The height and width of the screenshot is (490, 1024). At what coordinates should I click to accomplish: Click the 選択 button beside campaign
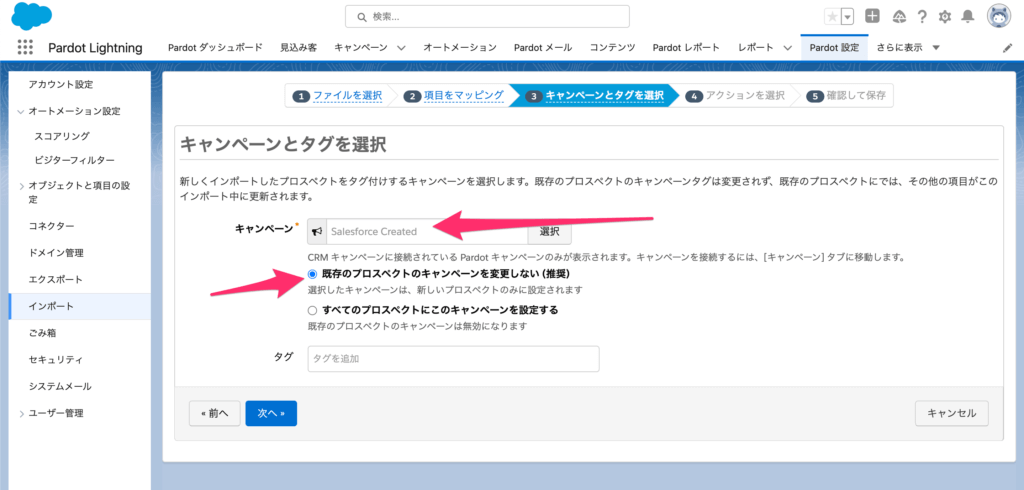click(x=549, y=231)
